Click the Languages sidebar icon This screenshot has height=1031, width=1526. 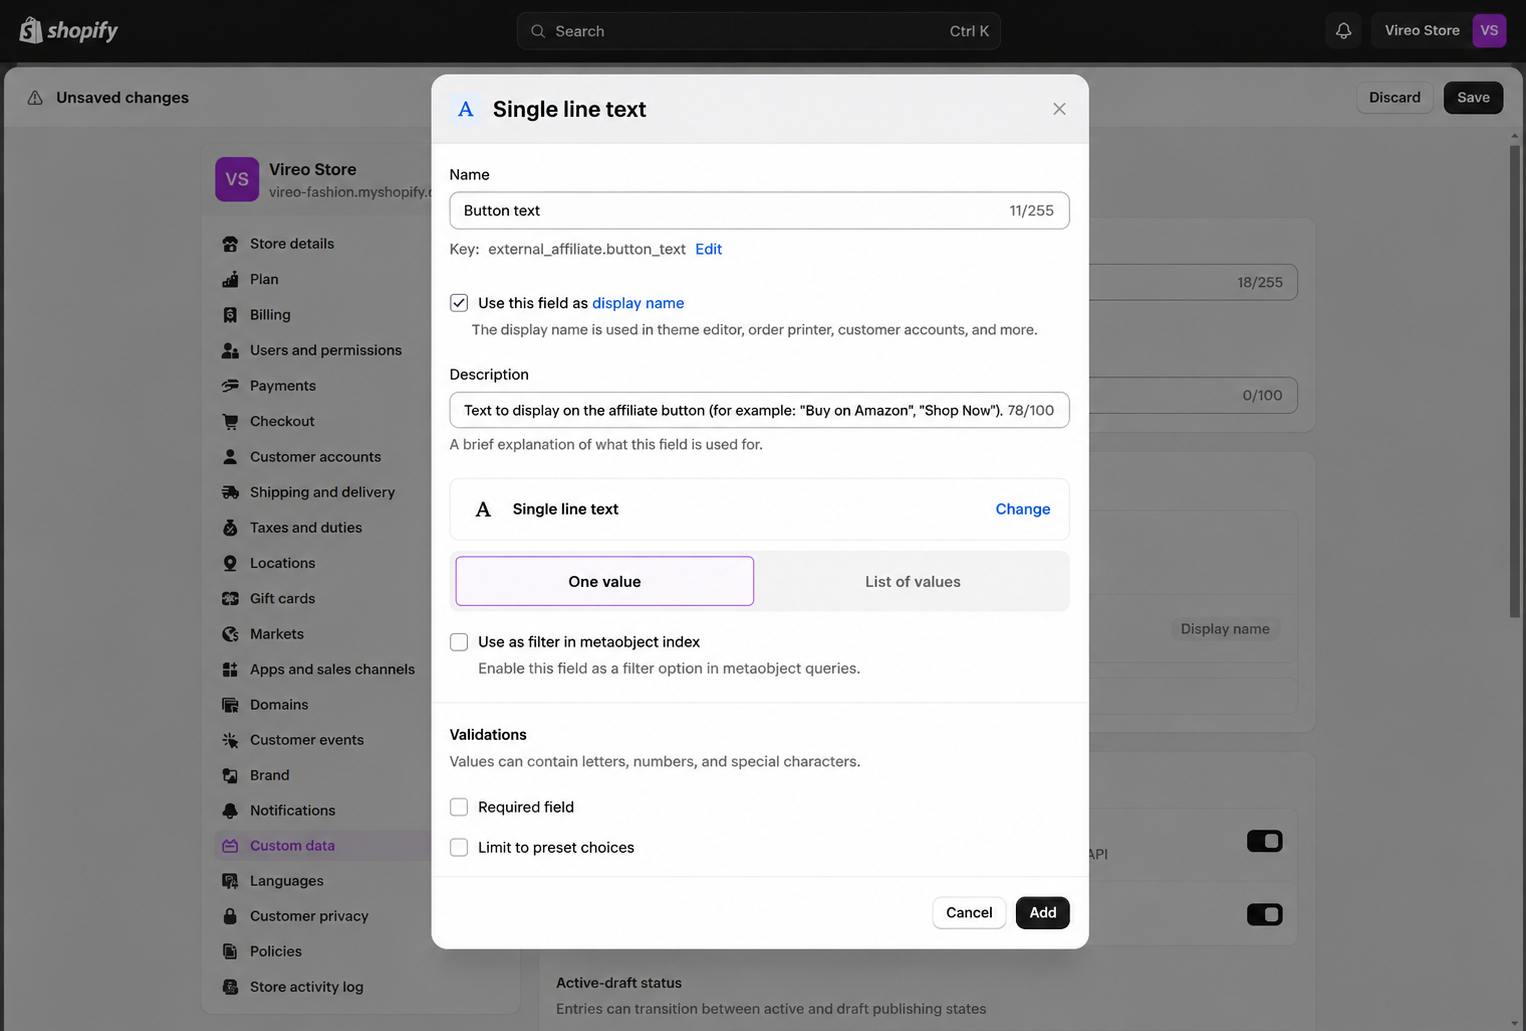pyautogui.click(x=230, y=881)
